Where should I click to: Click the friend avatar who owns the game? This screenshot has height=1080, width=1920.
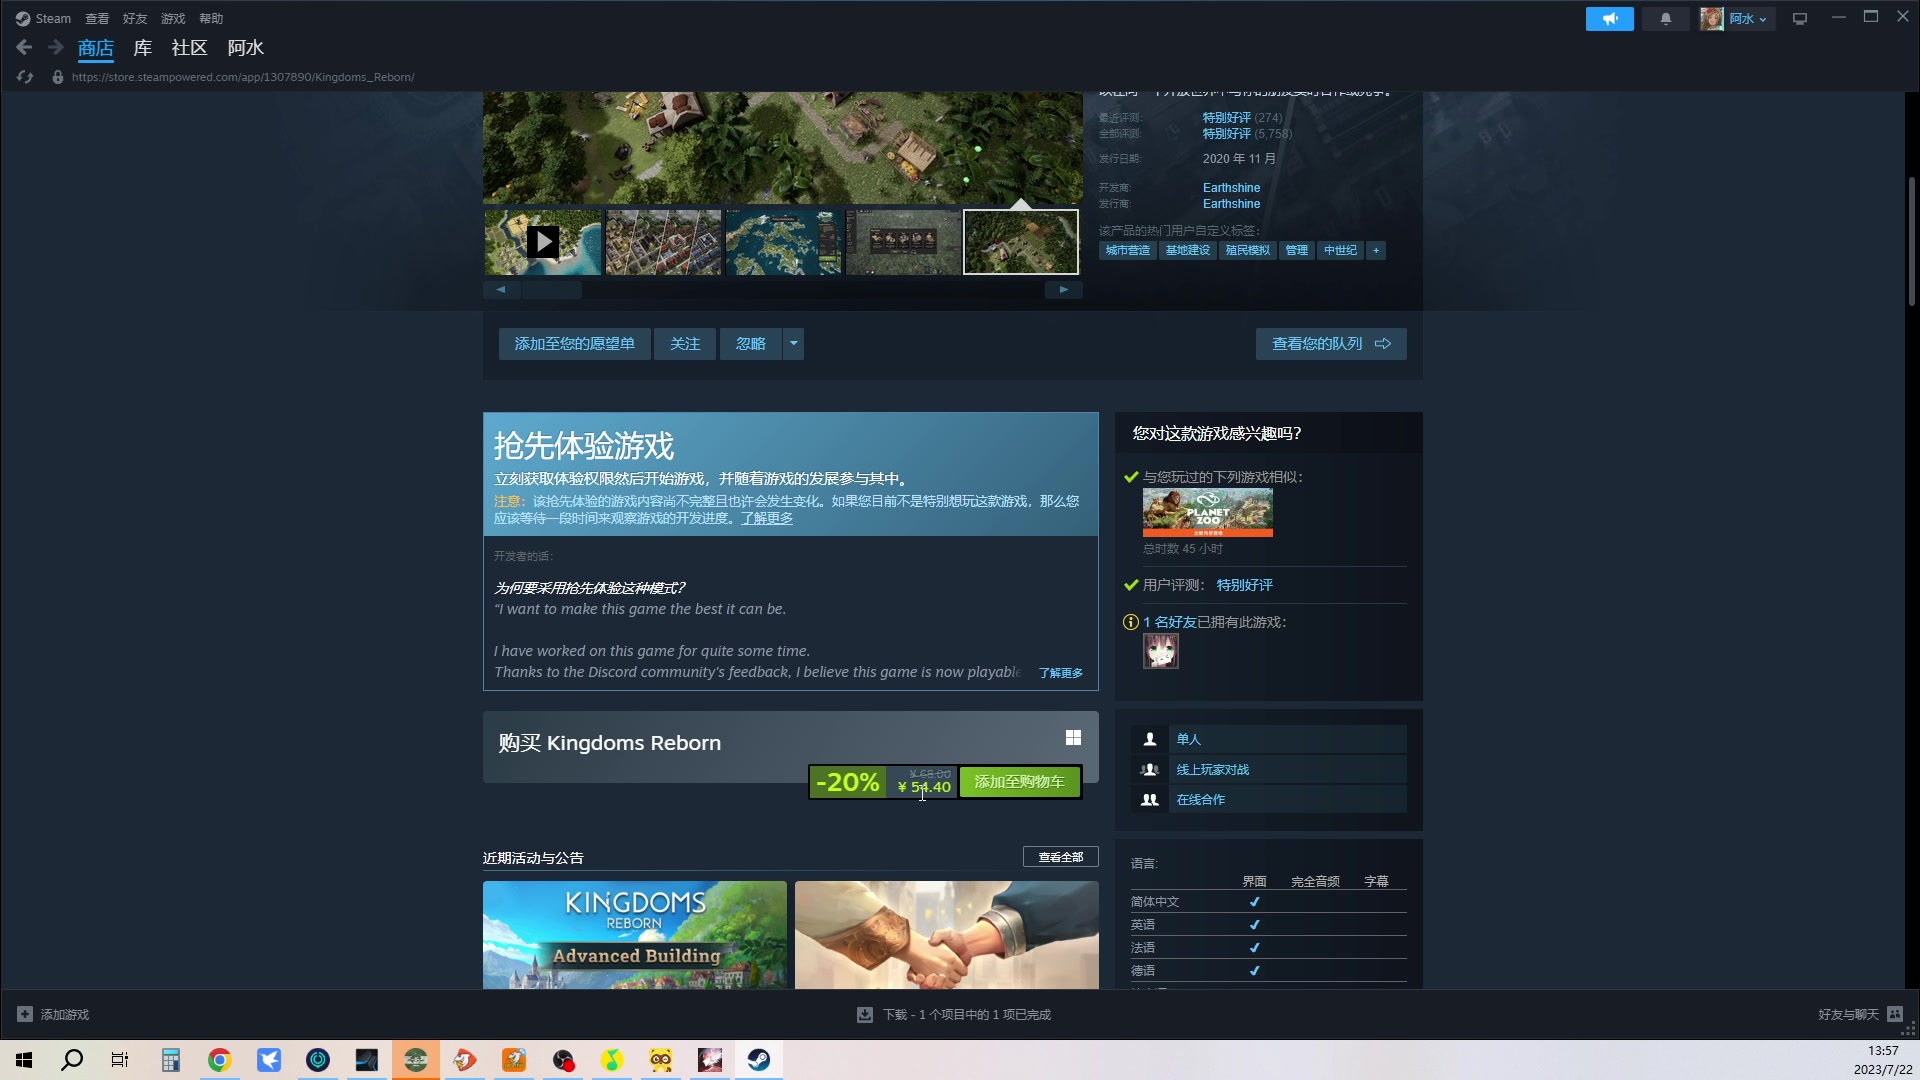click(1161, 651)
